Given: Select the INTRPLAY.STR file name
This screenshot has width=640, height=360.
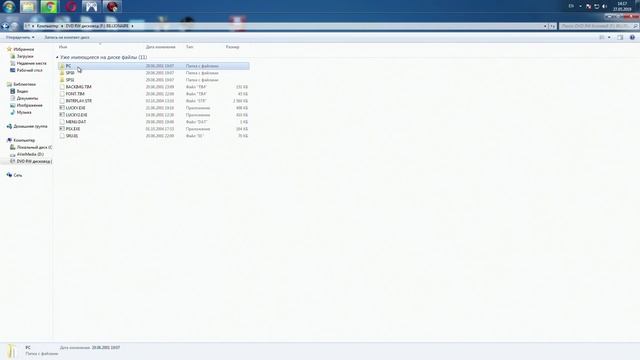Looking at the screenshot, I should tap(79, 101).
